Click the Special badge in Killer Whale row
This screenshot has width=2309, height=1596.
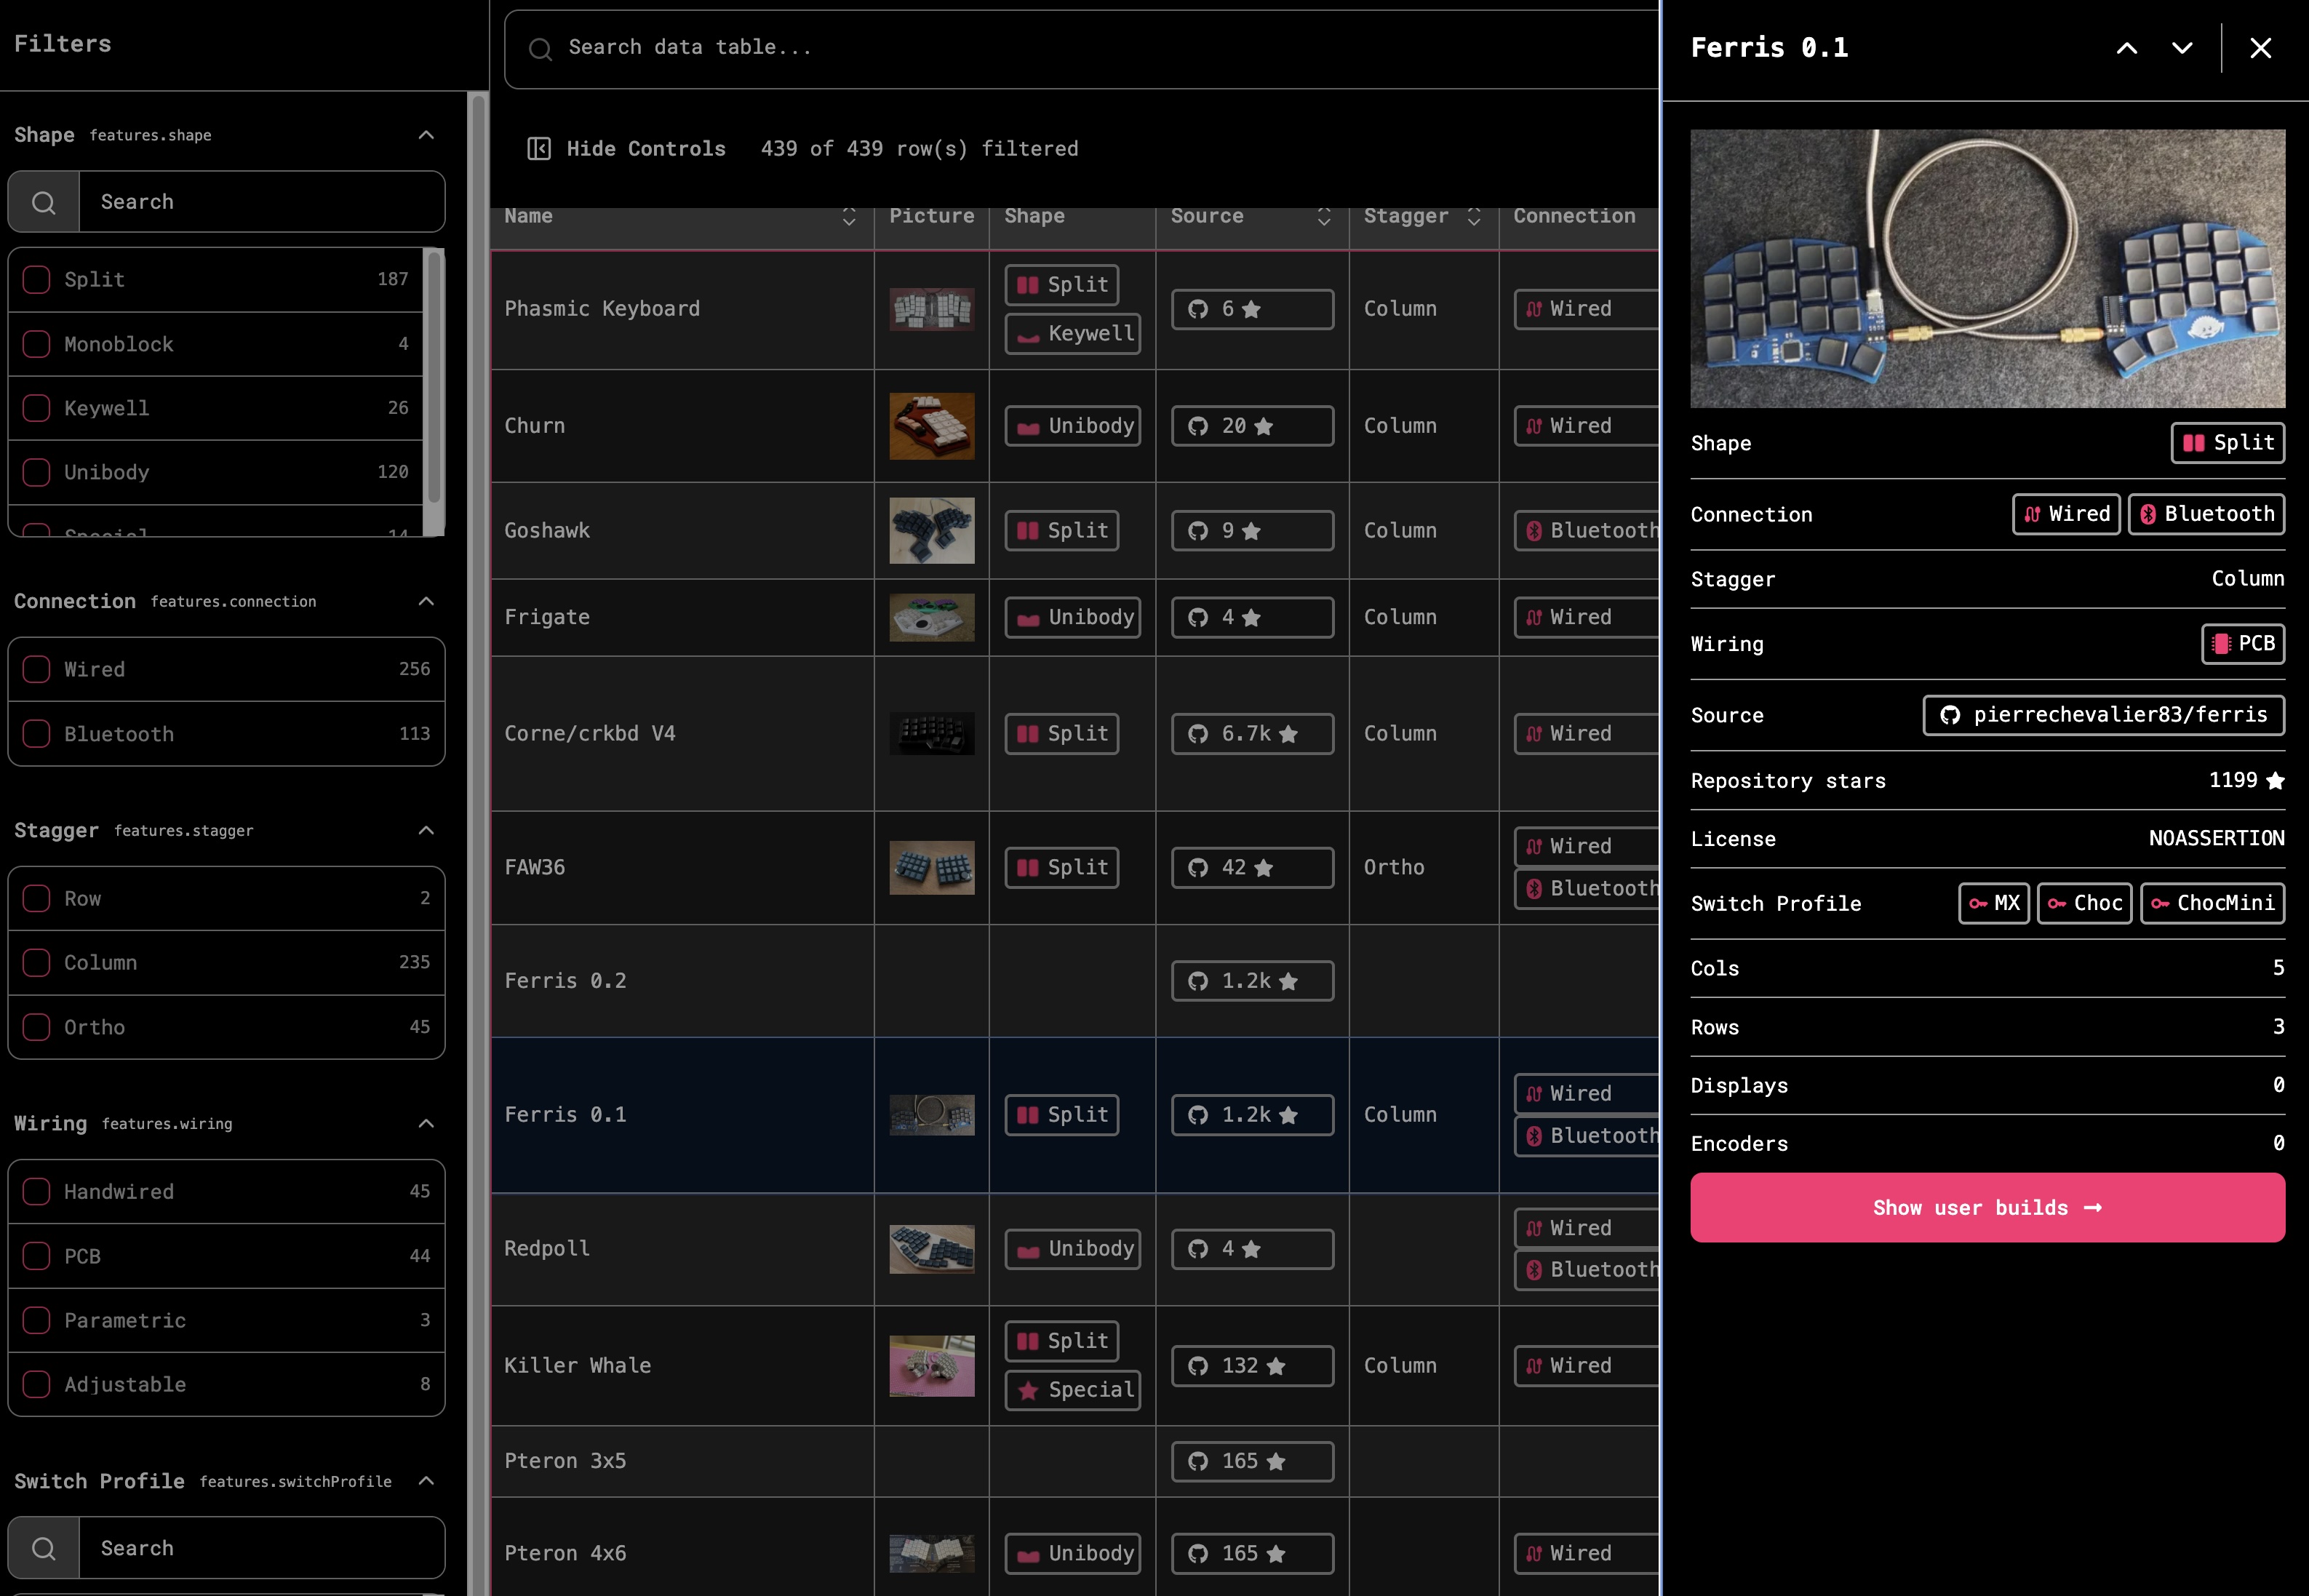coord(1072,1390)
